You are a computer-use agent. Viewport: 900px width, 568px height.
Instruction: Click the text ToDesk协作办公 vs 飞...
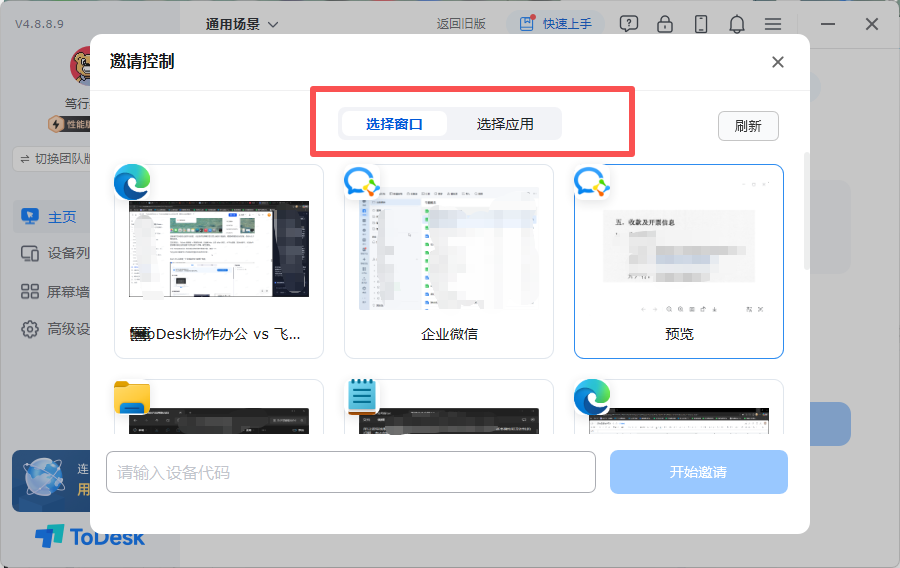(x=215, y=334)
